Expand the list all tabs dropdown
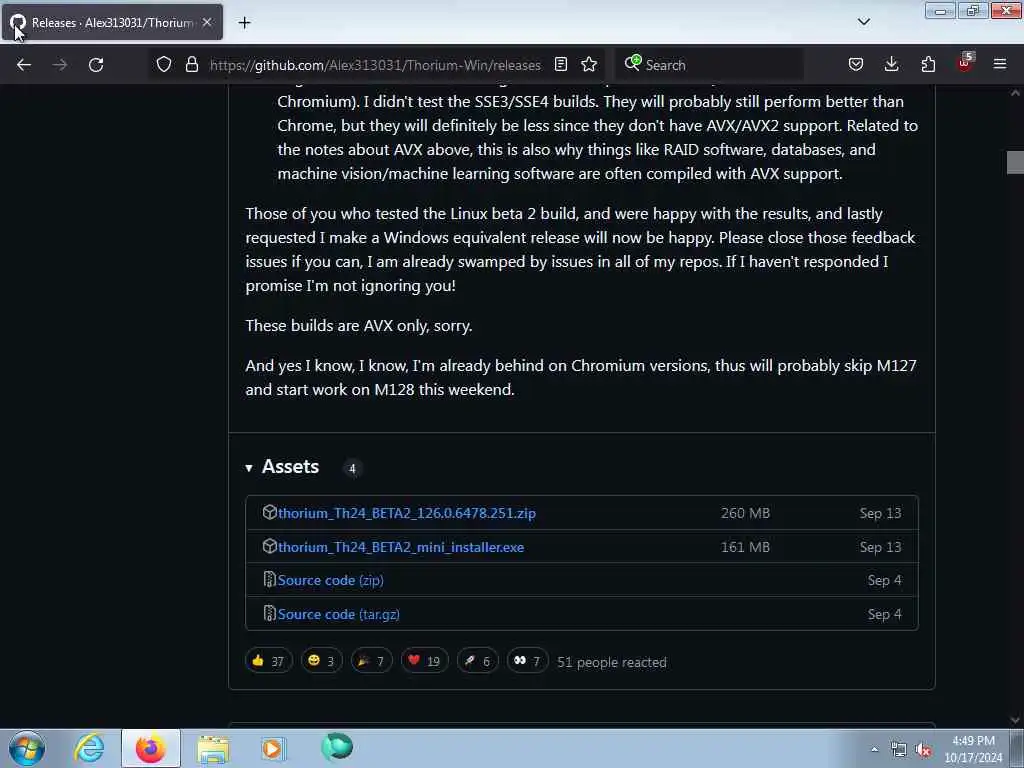The height and width of the screenshot is (768, 1024). (863, 22)
